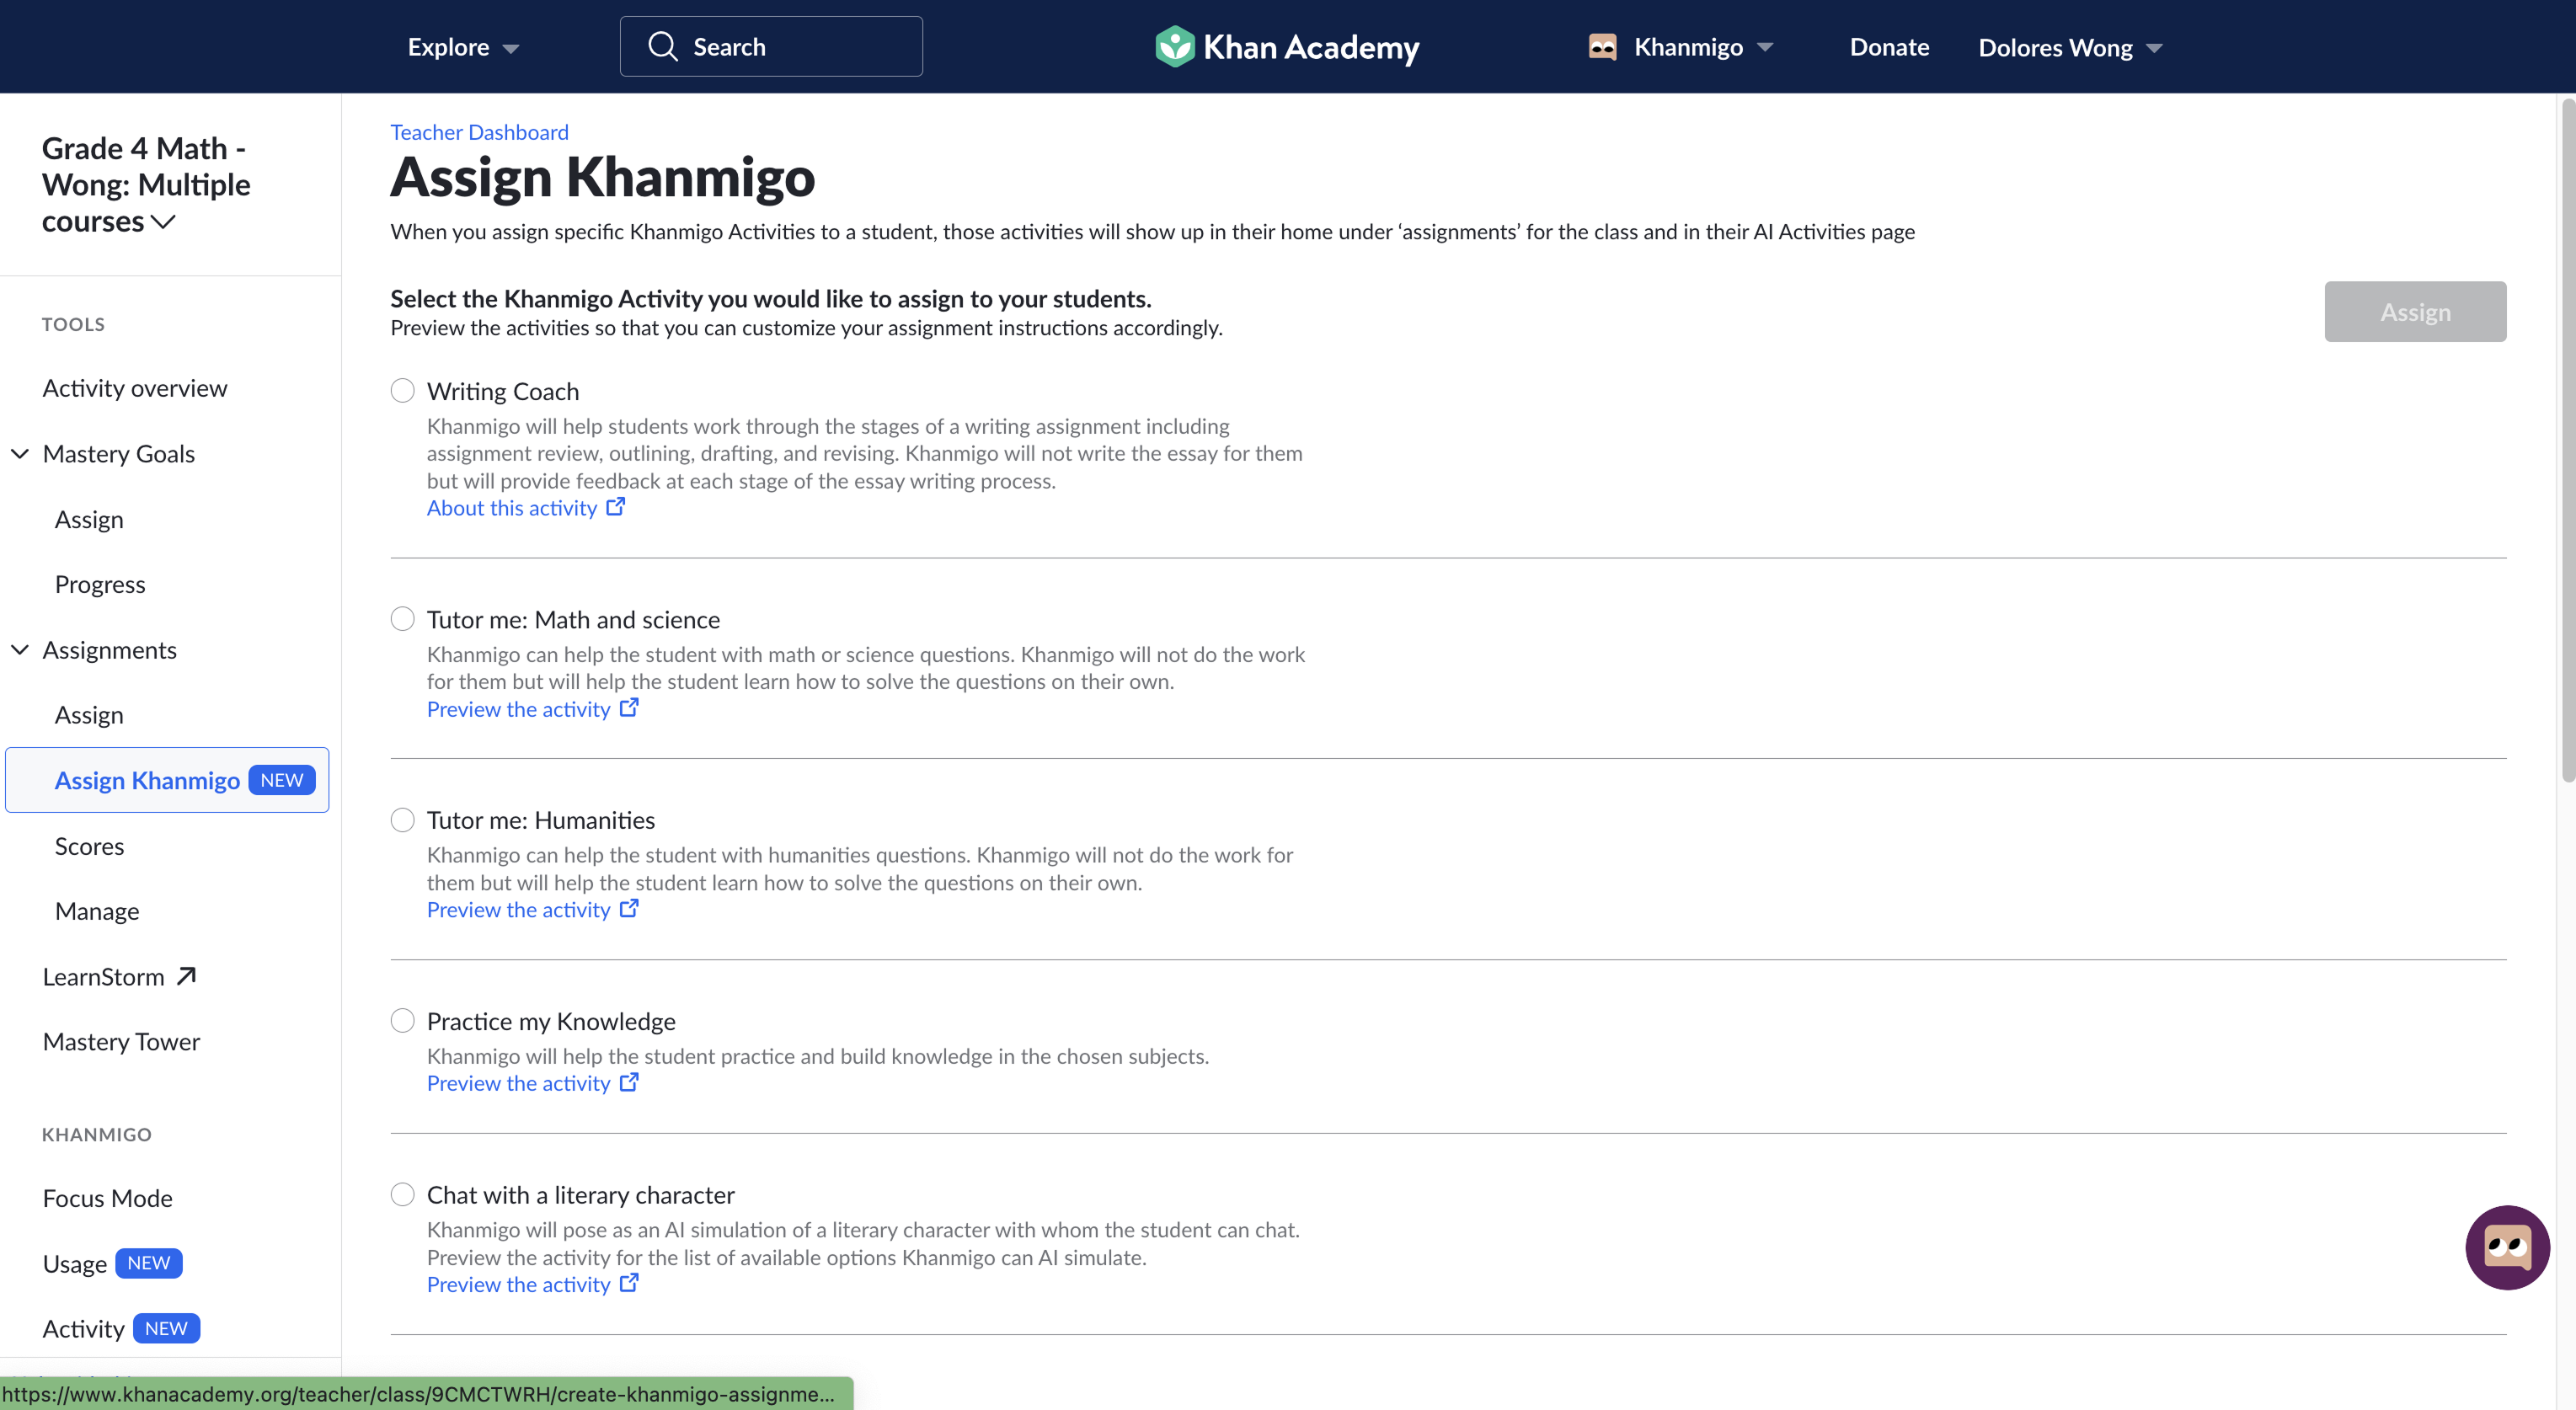
Task: Click the Khan Academy logo
Action: point(1287,47)
